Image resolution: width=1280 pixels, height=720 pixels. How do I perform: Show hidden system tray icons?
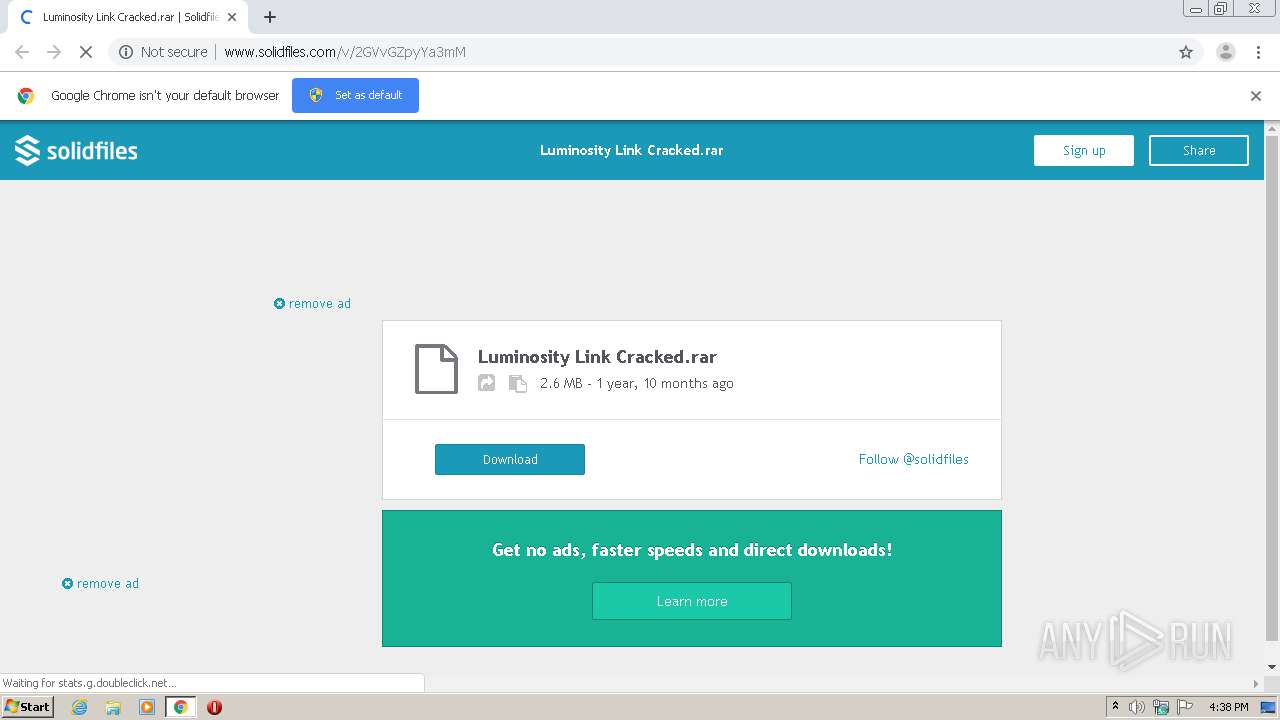[1115, 706]
